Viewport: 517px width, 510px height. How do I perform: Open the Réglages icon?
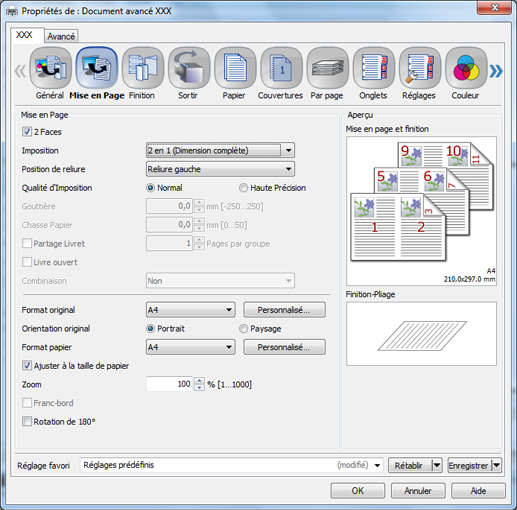coord(420,68)
